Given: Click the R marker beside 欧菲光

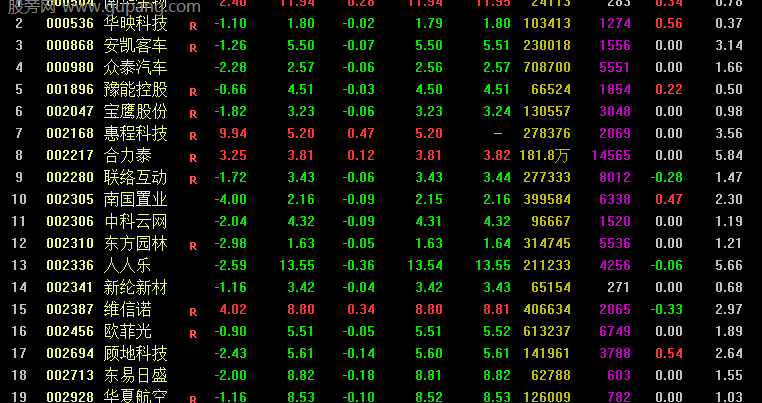Looking at the screenshot, I should (x=193, y=334).
